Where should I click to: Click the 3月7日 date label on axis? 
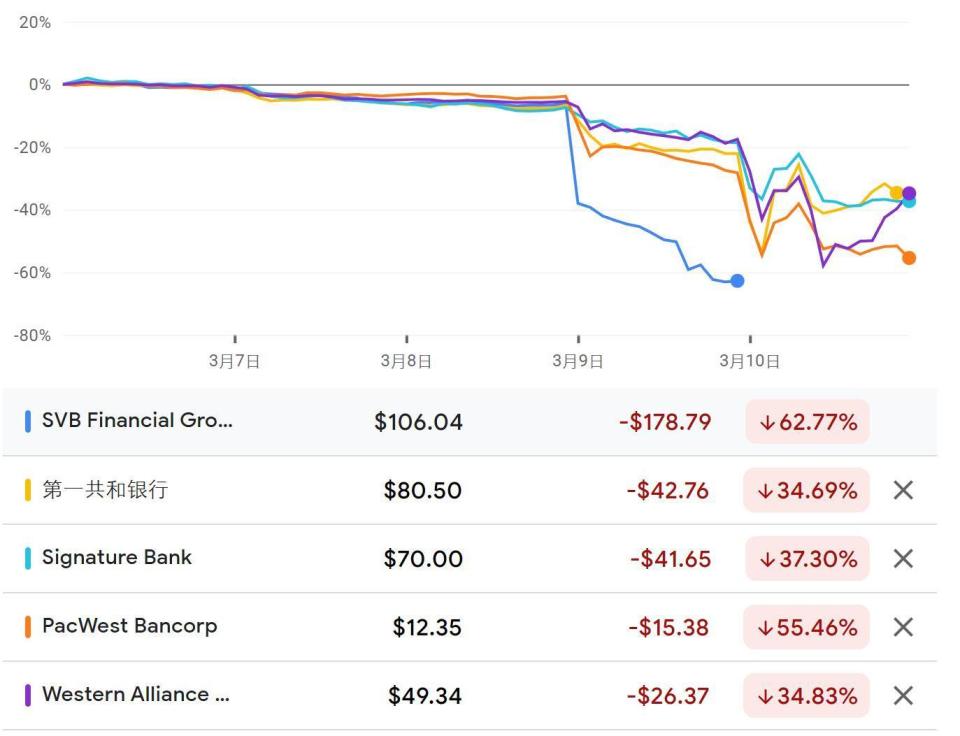pos(235,362)
